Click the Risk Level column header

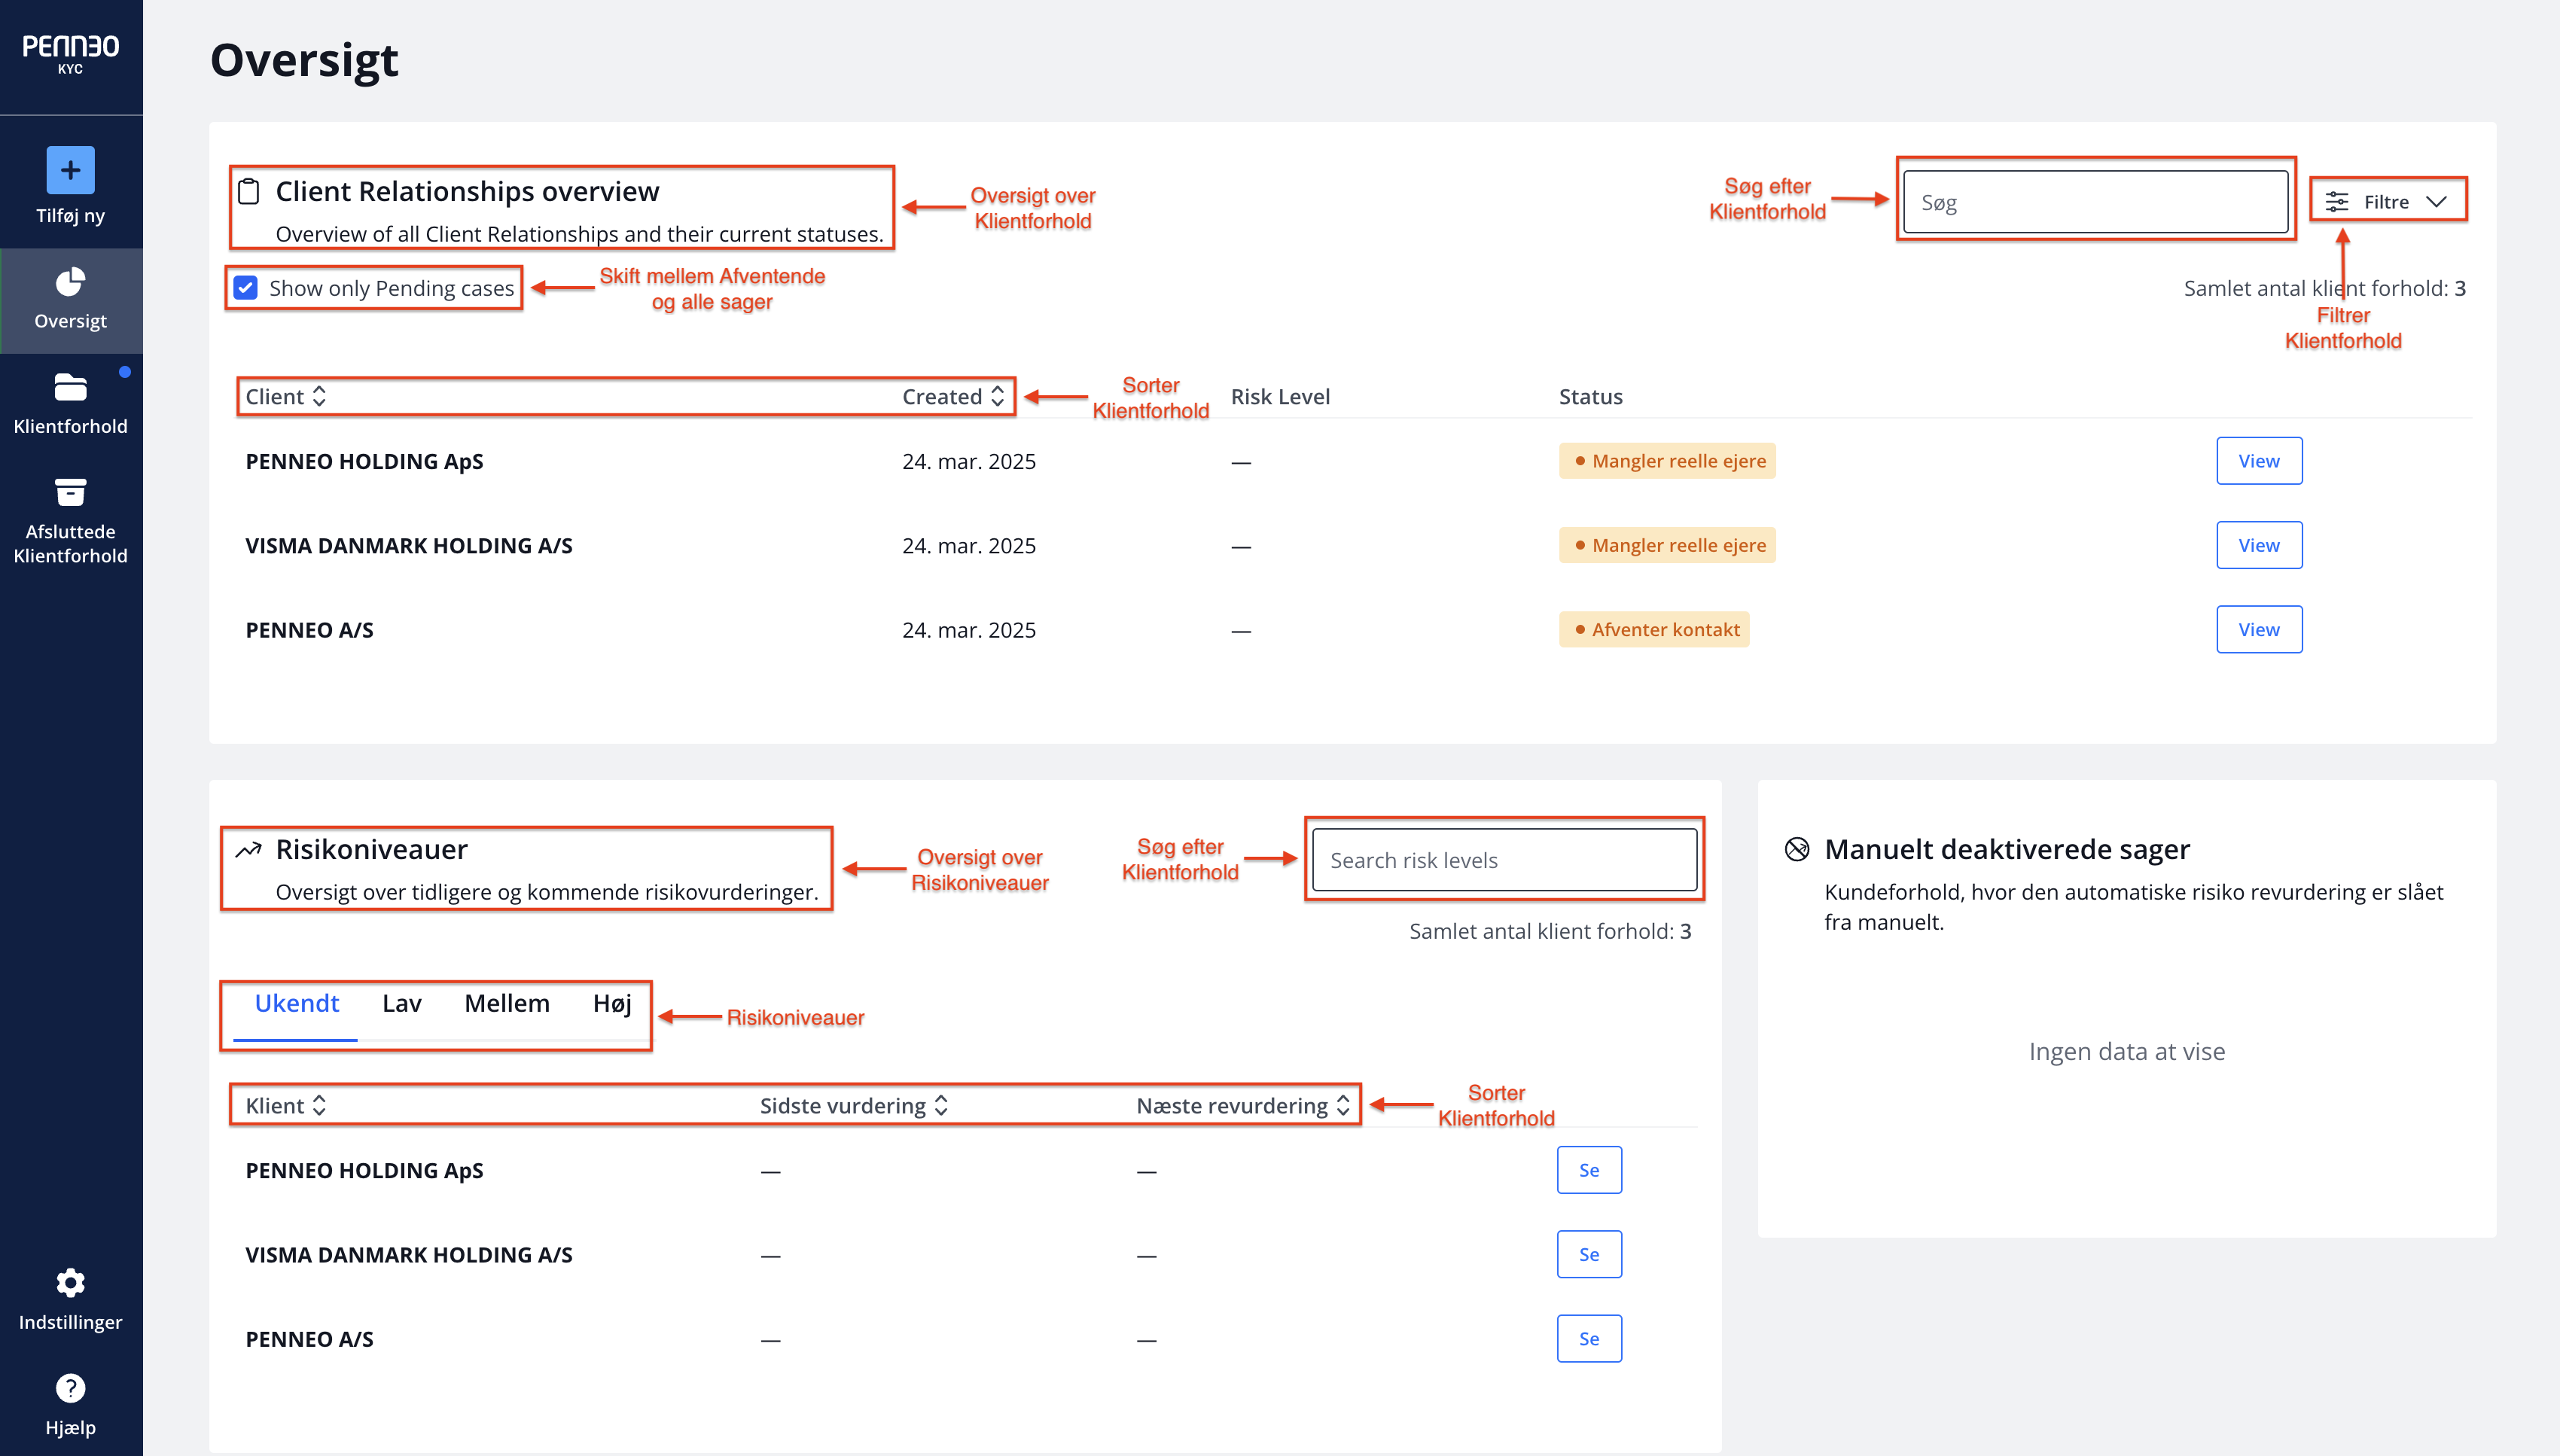coord(1280,396)
